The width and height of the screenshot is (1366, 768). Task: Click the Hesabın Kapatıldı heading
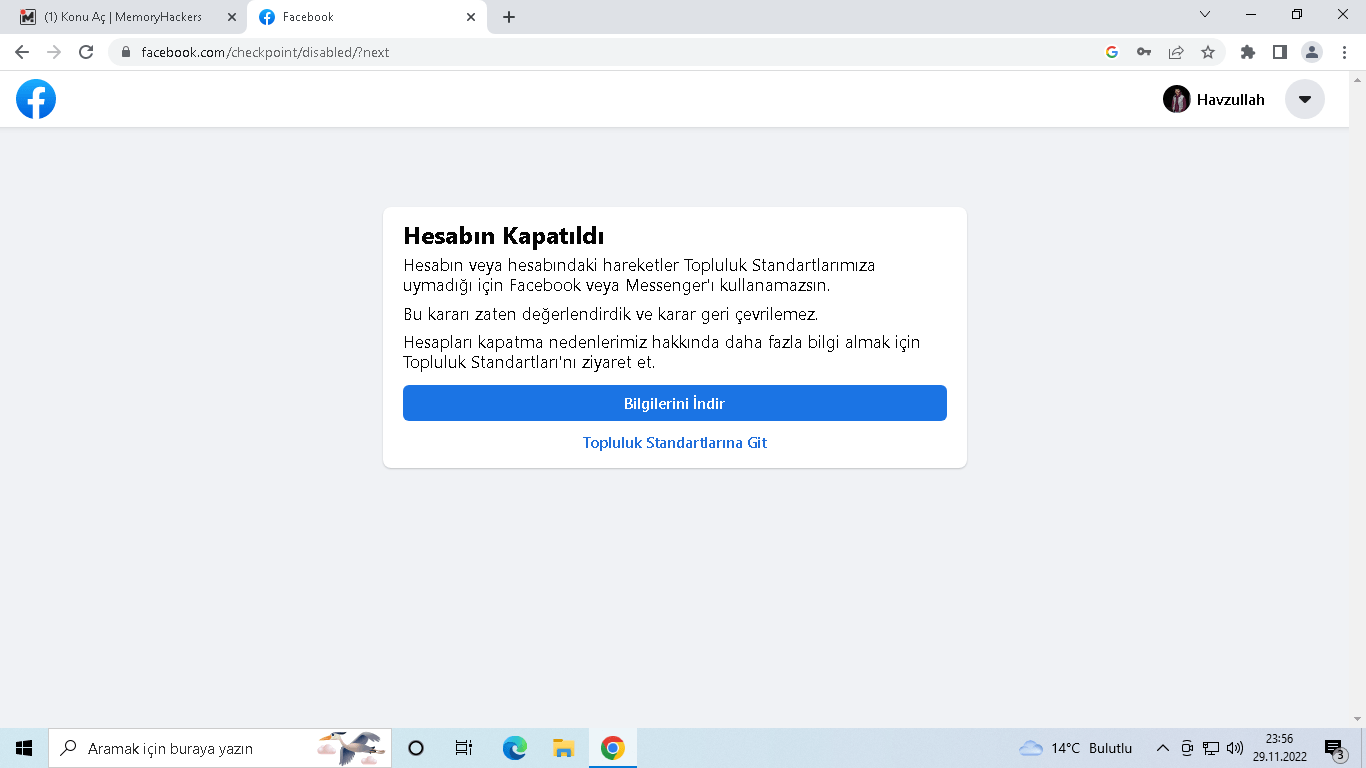504,236
